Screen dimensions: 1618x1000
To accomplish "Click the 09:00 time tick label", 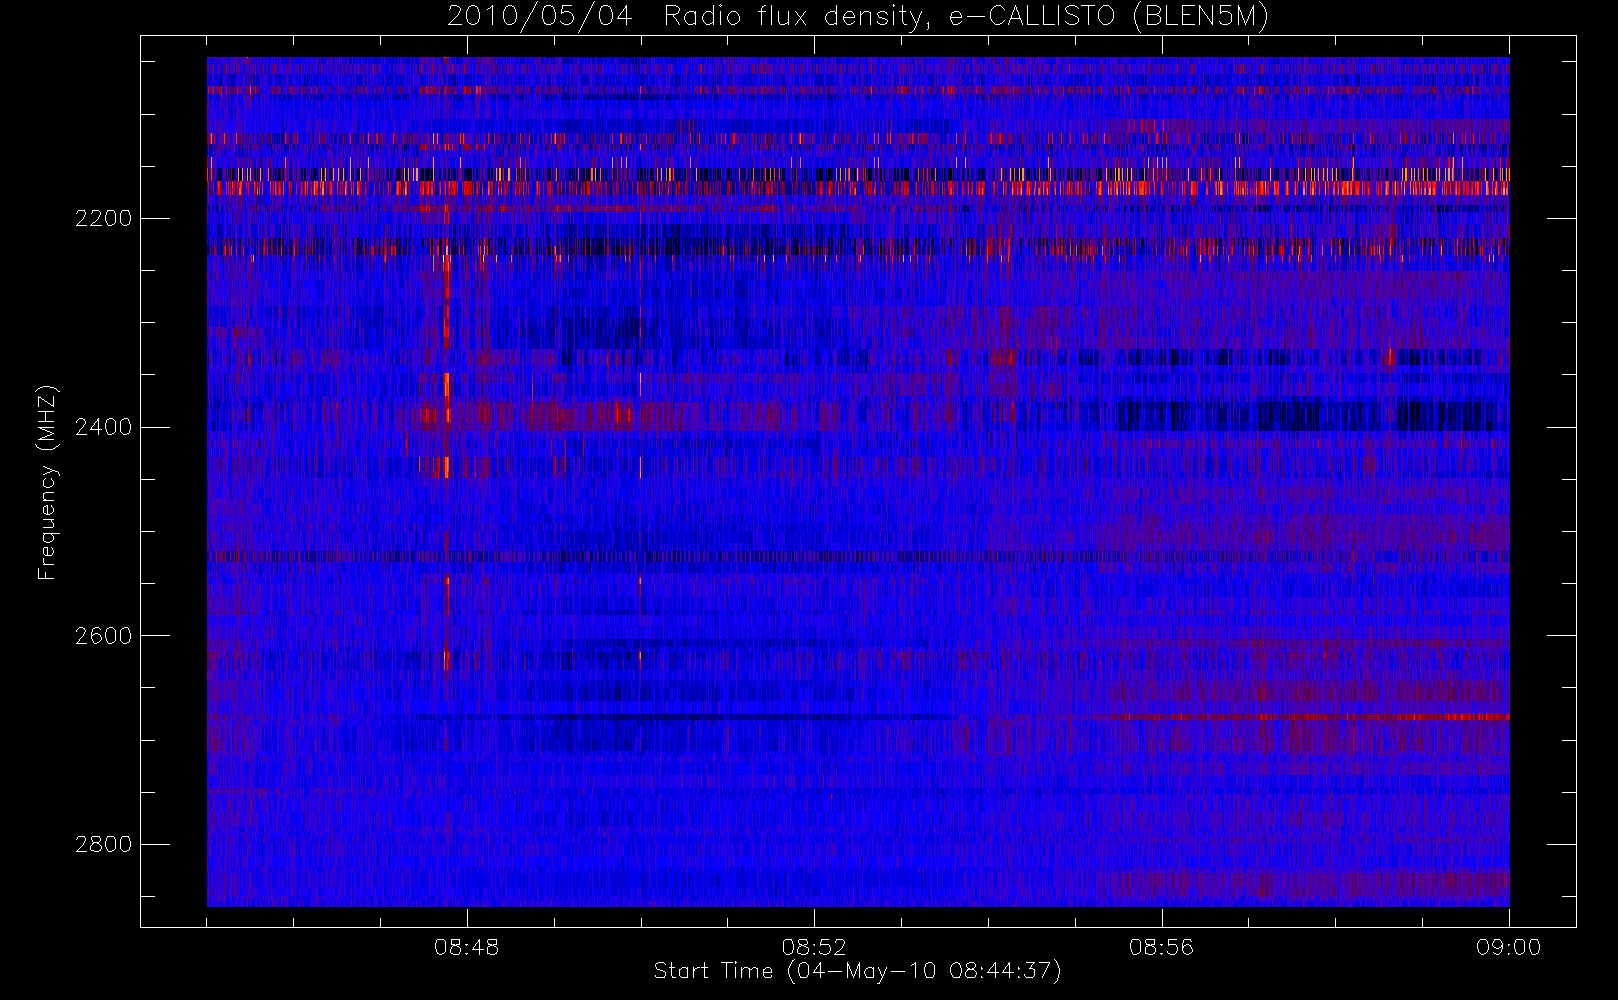I will (1508, 947).
